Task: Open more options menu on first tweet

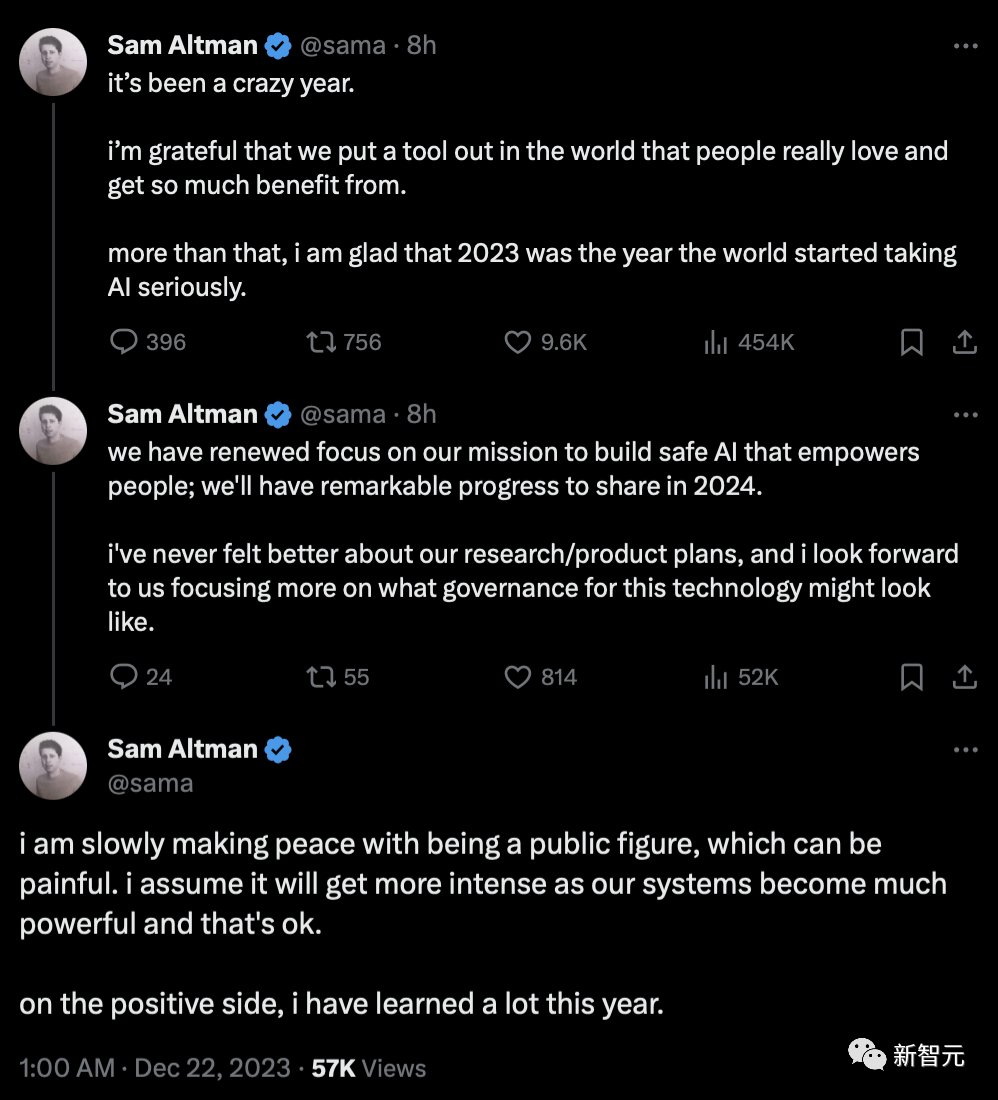Action: (x=966, y=45)
